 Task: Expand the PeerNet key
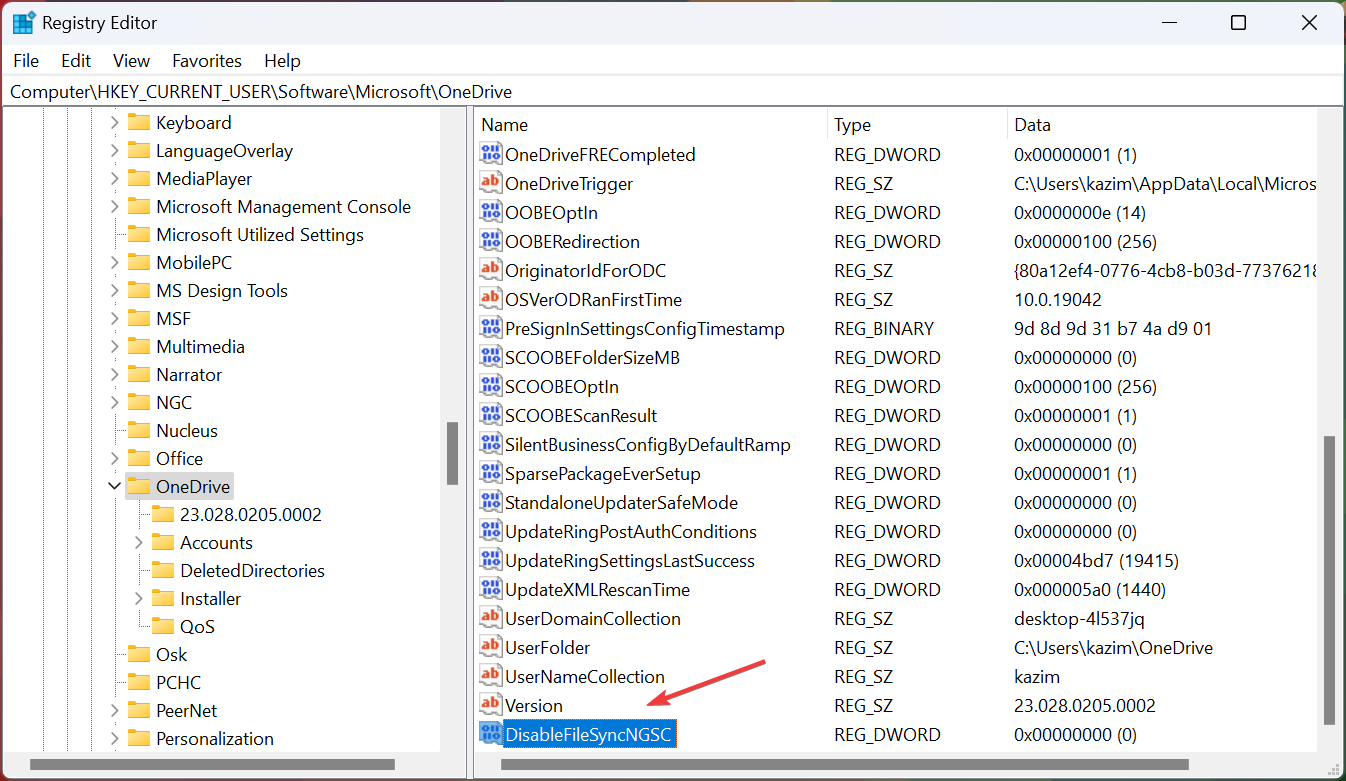pyautogui.click(x=114, y=711)
